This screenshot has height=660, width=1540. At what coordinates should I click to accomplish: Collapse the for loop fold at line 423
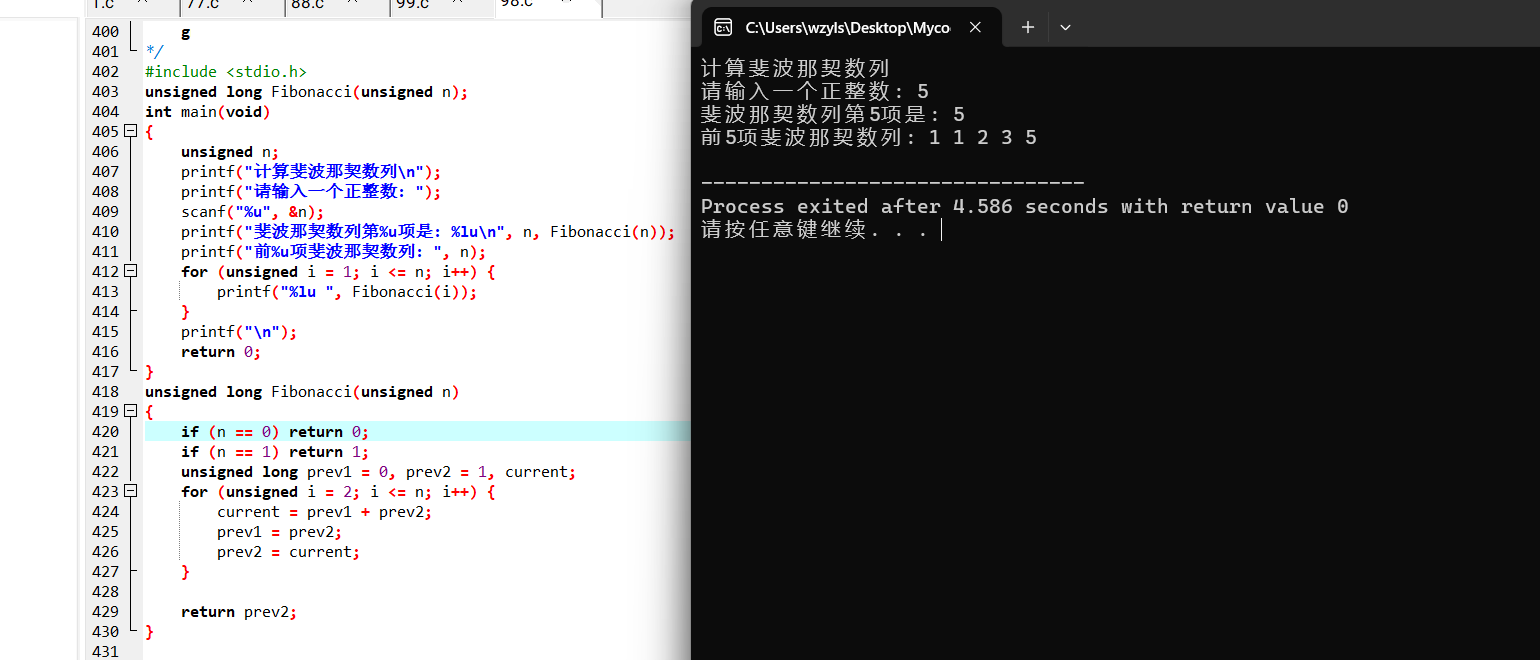[131, 492]
